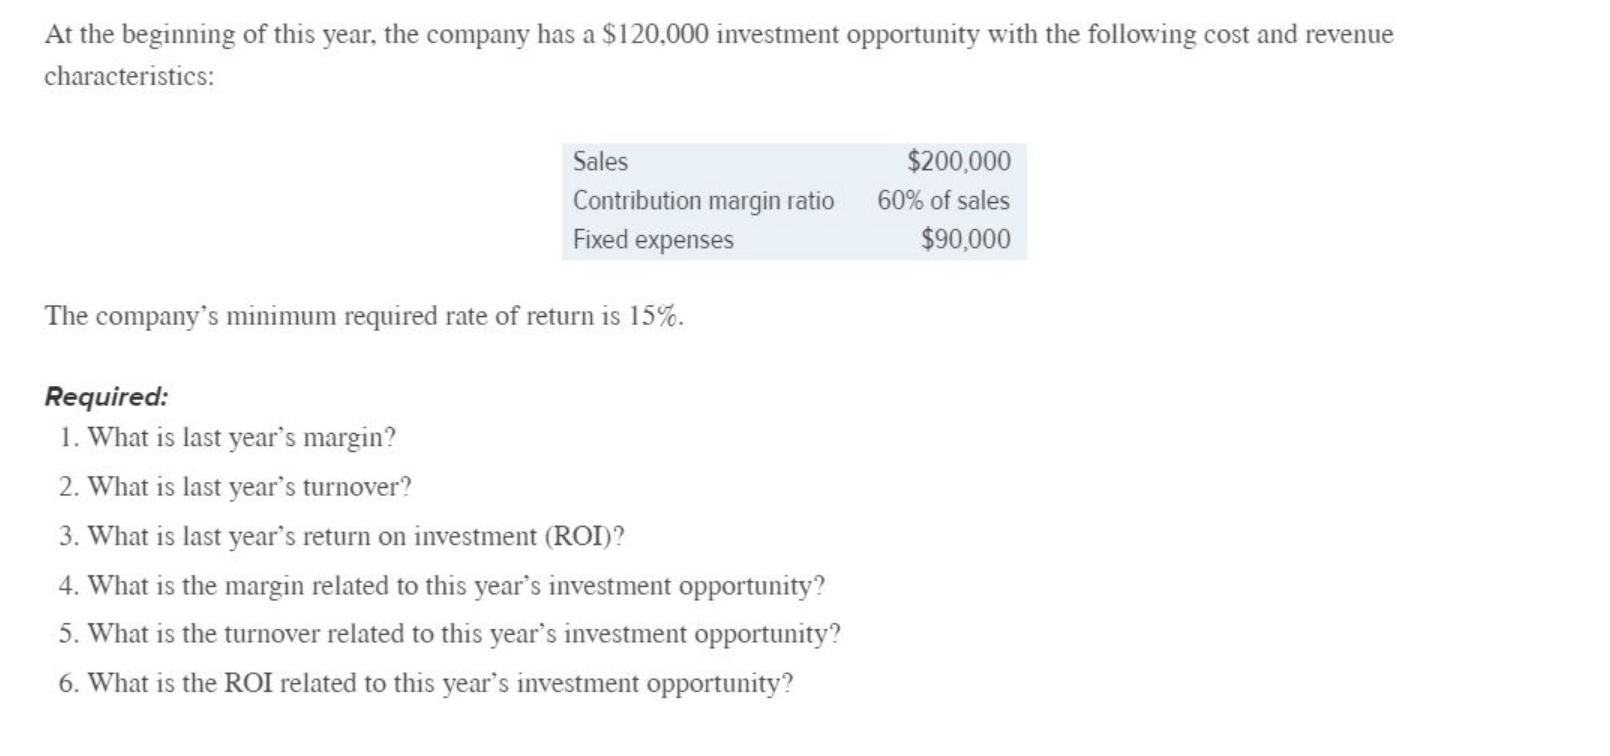This screenshot has width=1610, height=756.
Task: Click the minimum required rate of return sentence
Action: coord(365,316)
